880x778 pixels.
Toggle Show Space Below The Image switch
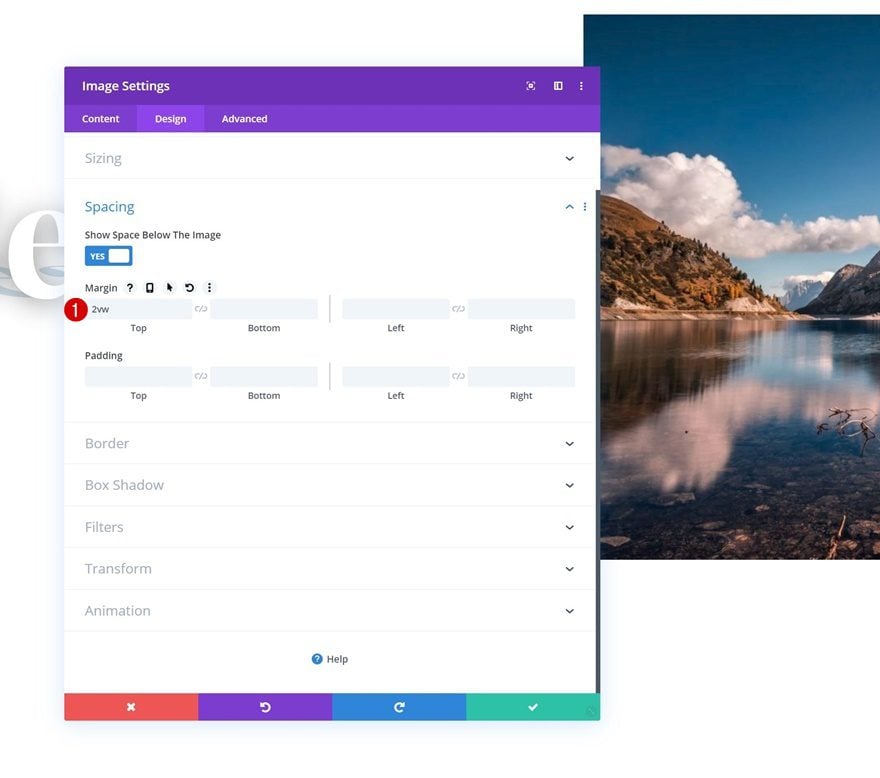pyautogui.click(x=108, y=256)
